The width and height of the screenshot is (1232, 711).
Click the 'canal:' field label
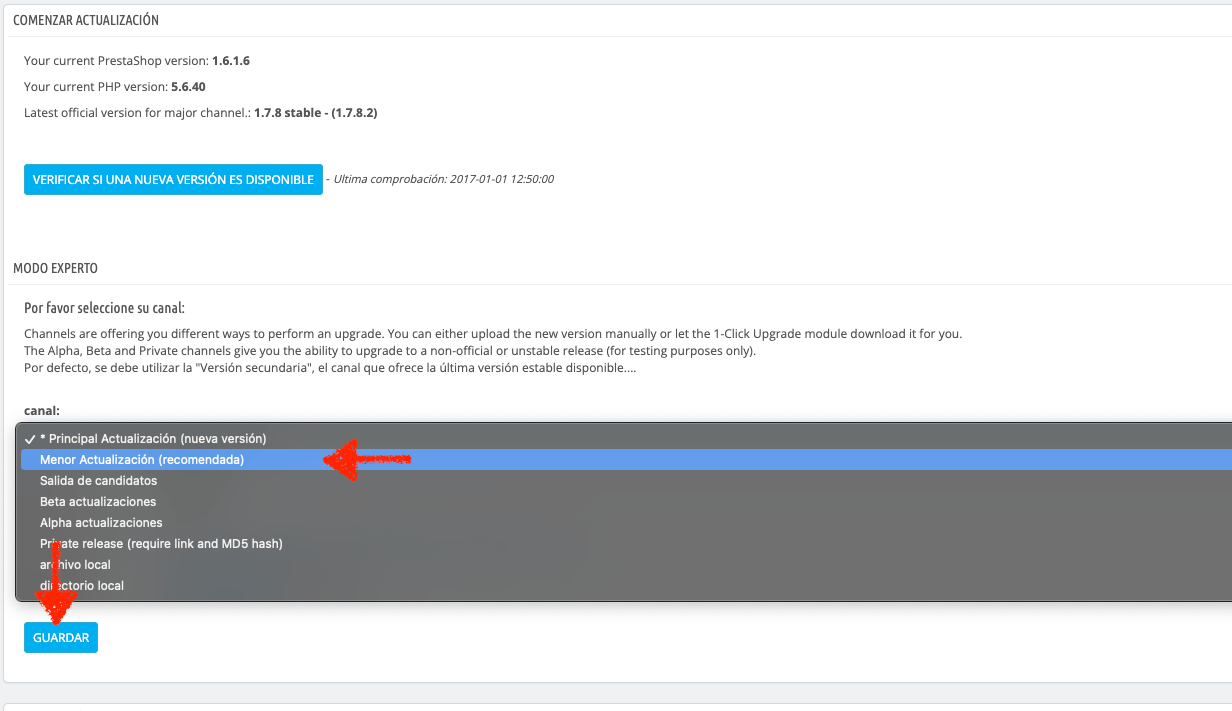pos(42,410)
